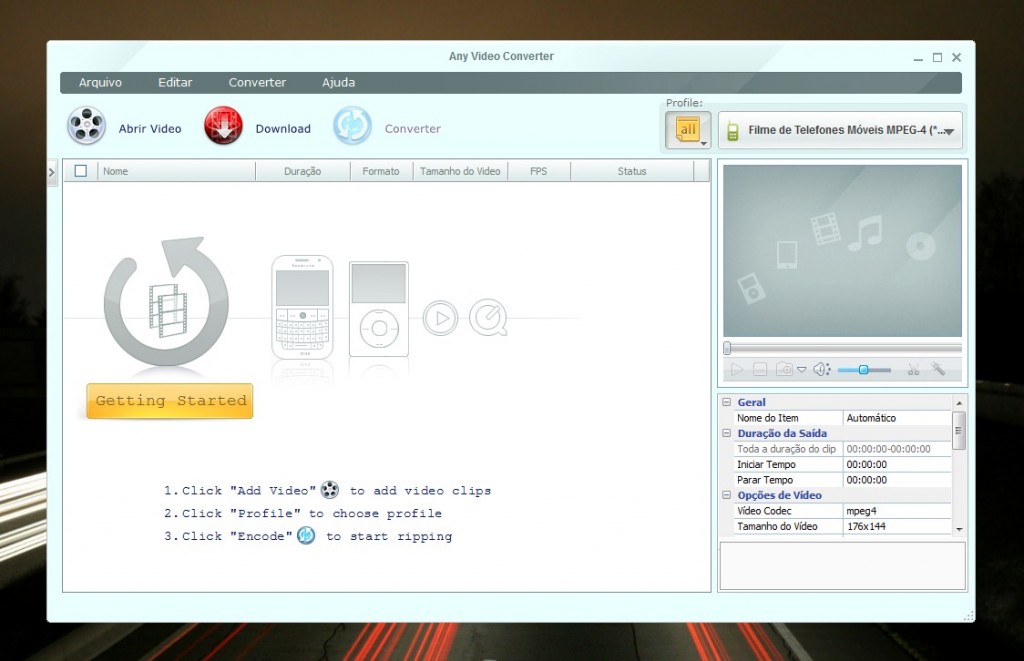Click the properties panel scrollbar thumb
Image resolution: width=1024 pixels, height=661 pixels.
(x=959, y=430)
